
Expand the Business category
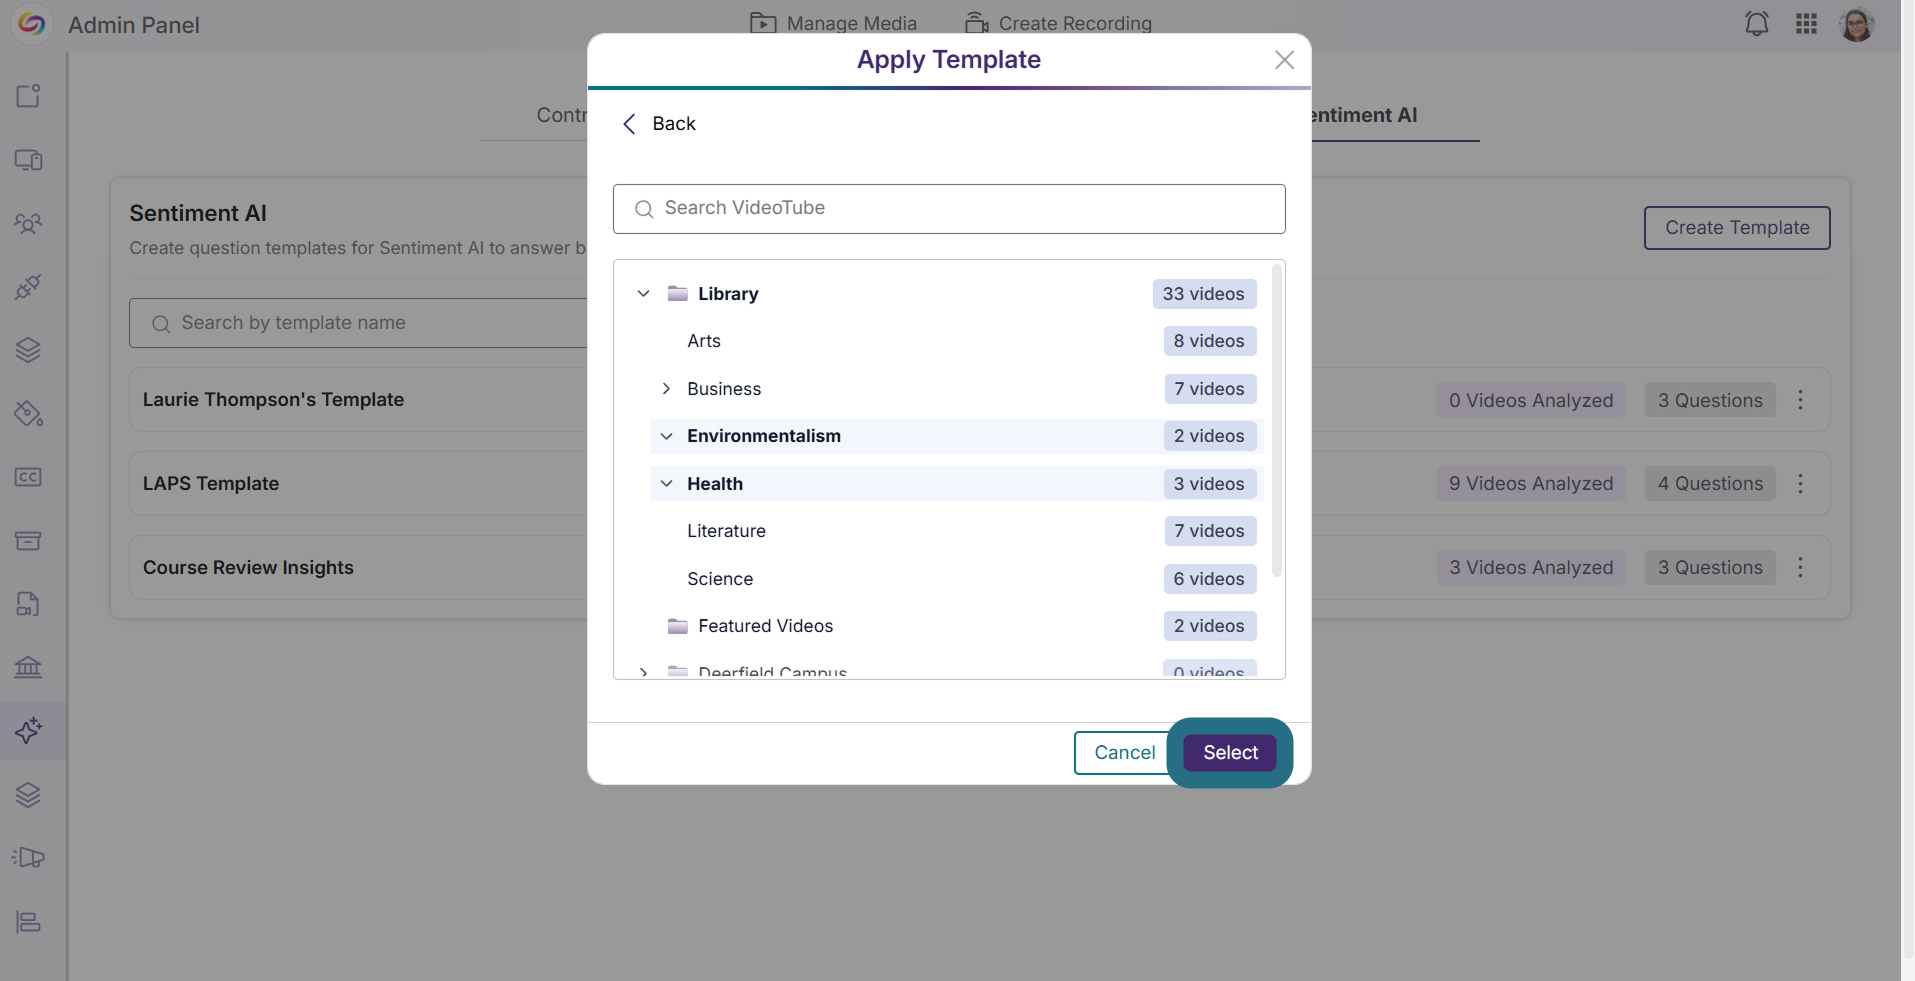(x=666, y=389)
